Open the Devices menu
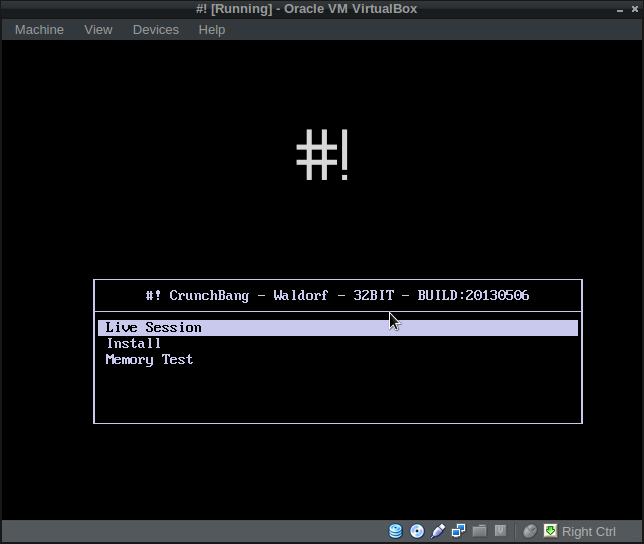644x544 pixels. click(155, 30)
